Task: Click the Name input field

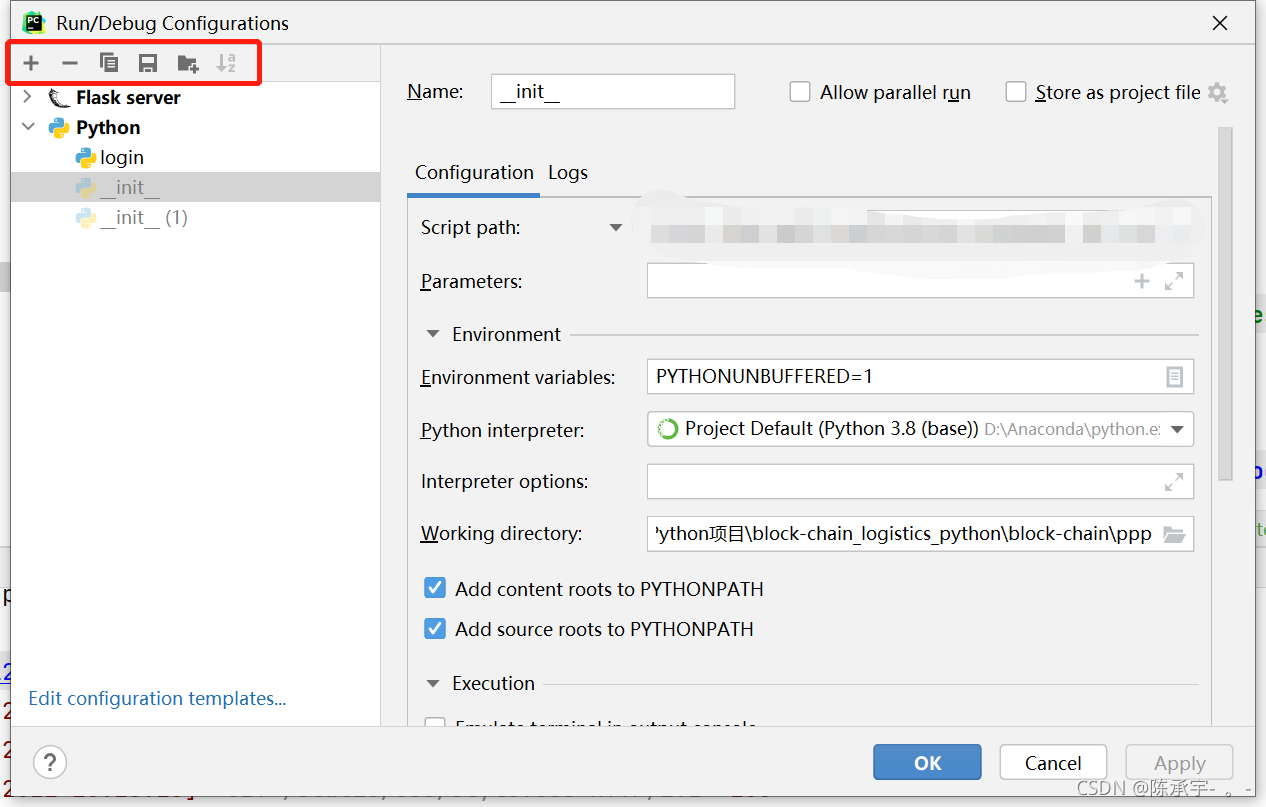Action: [x=613, y=92]
